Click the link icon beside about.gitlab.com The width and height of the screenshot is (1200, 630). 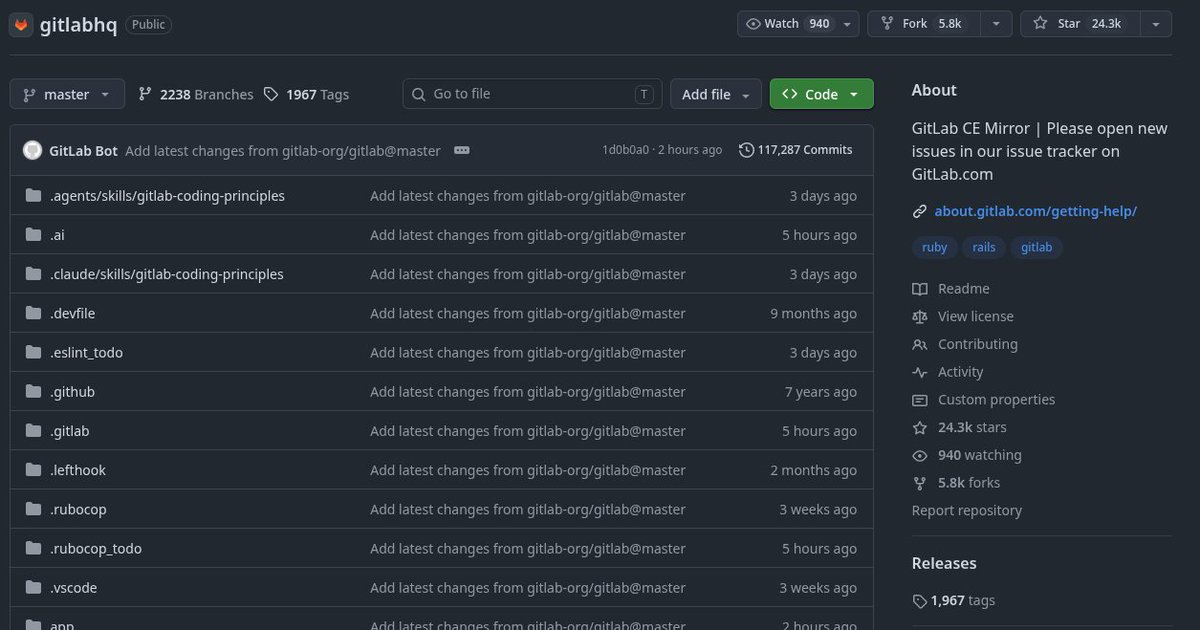point(919,211)
